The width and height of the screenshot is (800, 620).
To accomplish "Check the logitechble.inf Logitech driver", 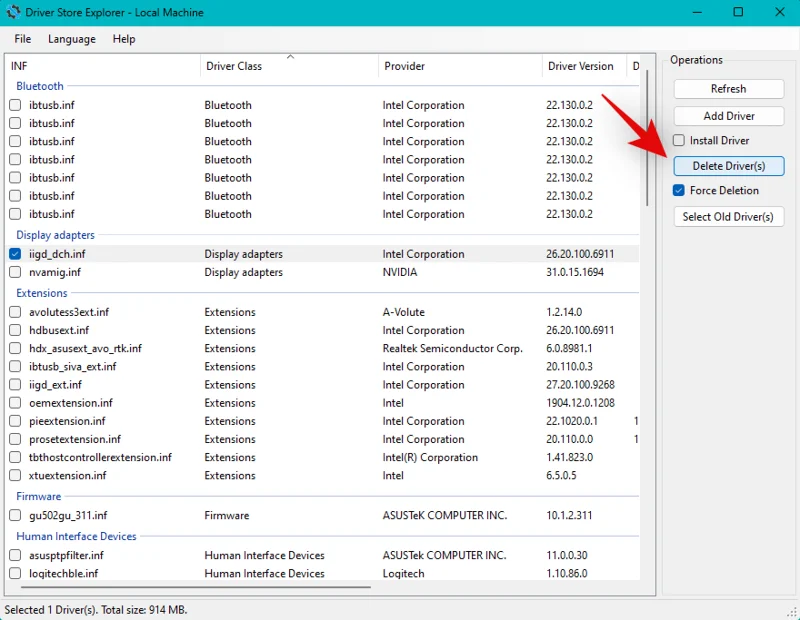I will coord(15,573).
